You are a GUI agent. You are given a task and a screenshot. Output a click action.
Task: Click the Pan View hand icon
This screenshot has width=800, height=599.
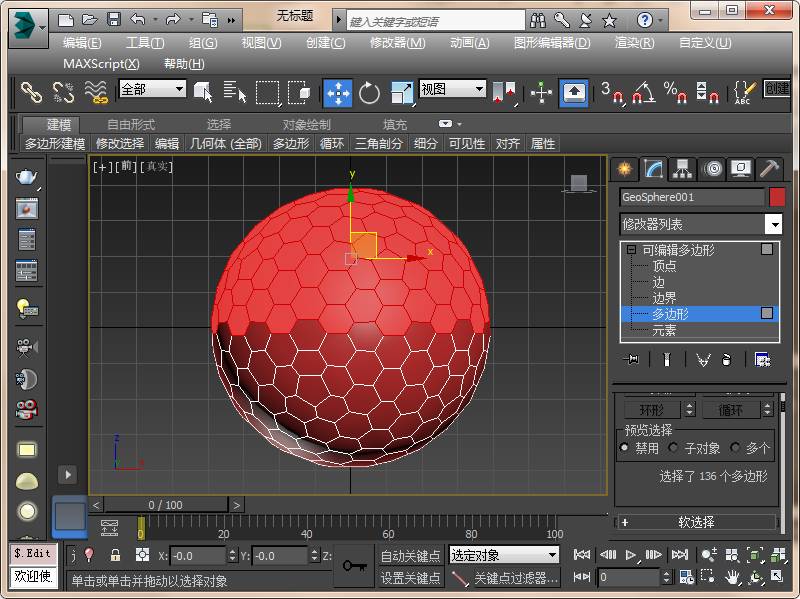click(x=732, y=577)
